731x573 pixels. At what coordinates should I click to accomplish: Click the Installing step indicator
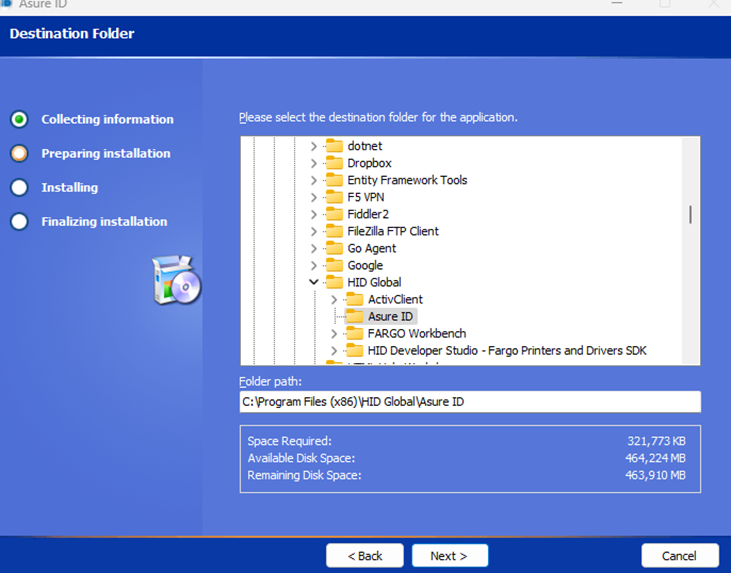tap(19, 187)
